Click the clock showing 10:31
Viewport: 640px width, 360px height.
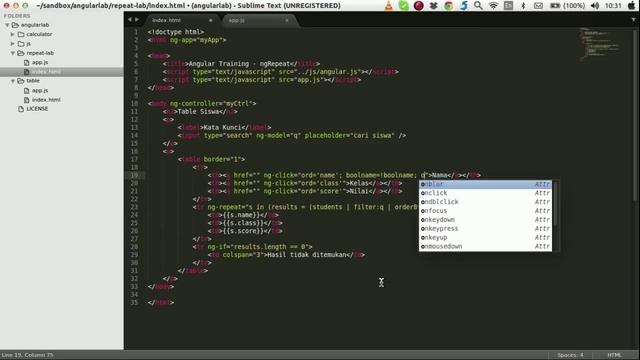[x=613, y=6]
